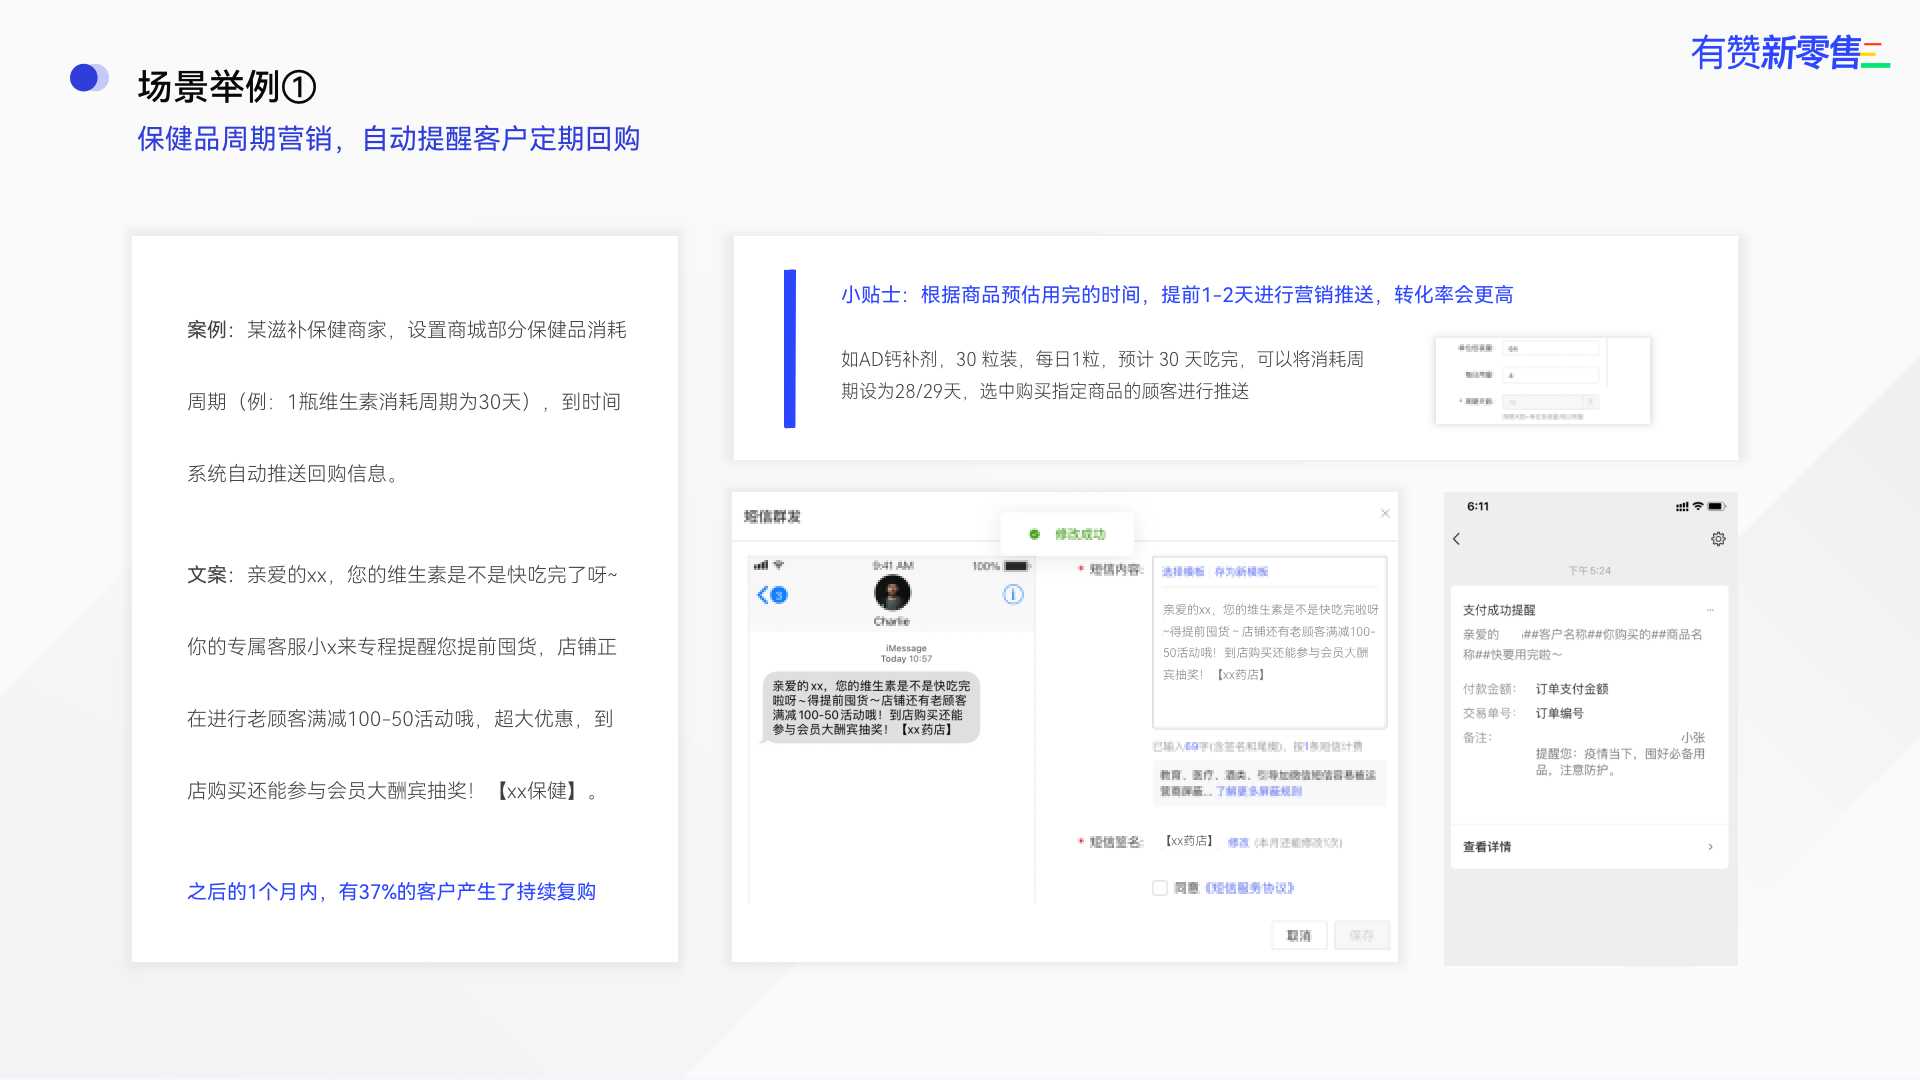Image resolution: width=1920 pixels, height=1080 pixels.
Task: Click the first input in settings form thumbnail
Action: (x=1551, y=348)
